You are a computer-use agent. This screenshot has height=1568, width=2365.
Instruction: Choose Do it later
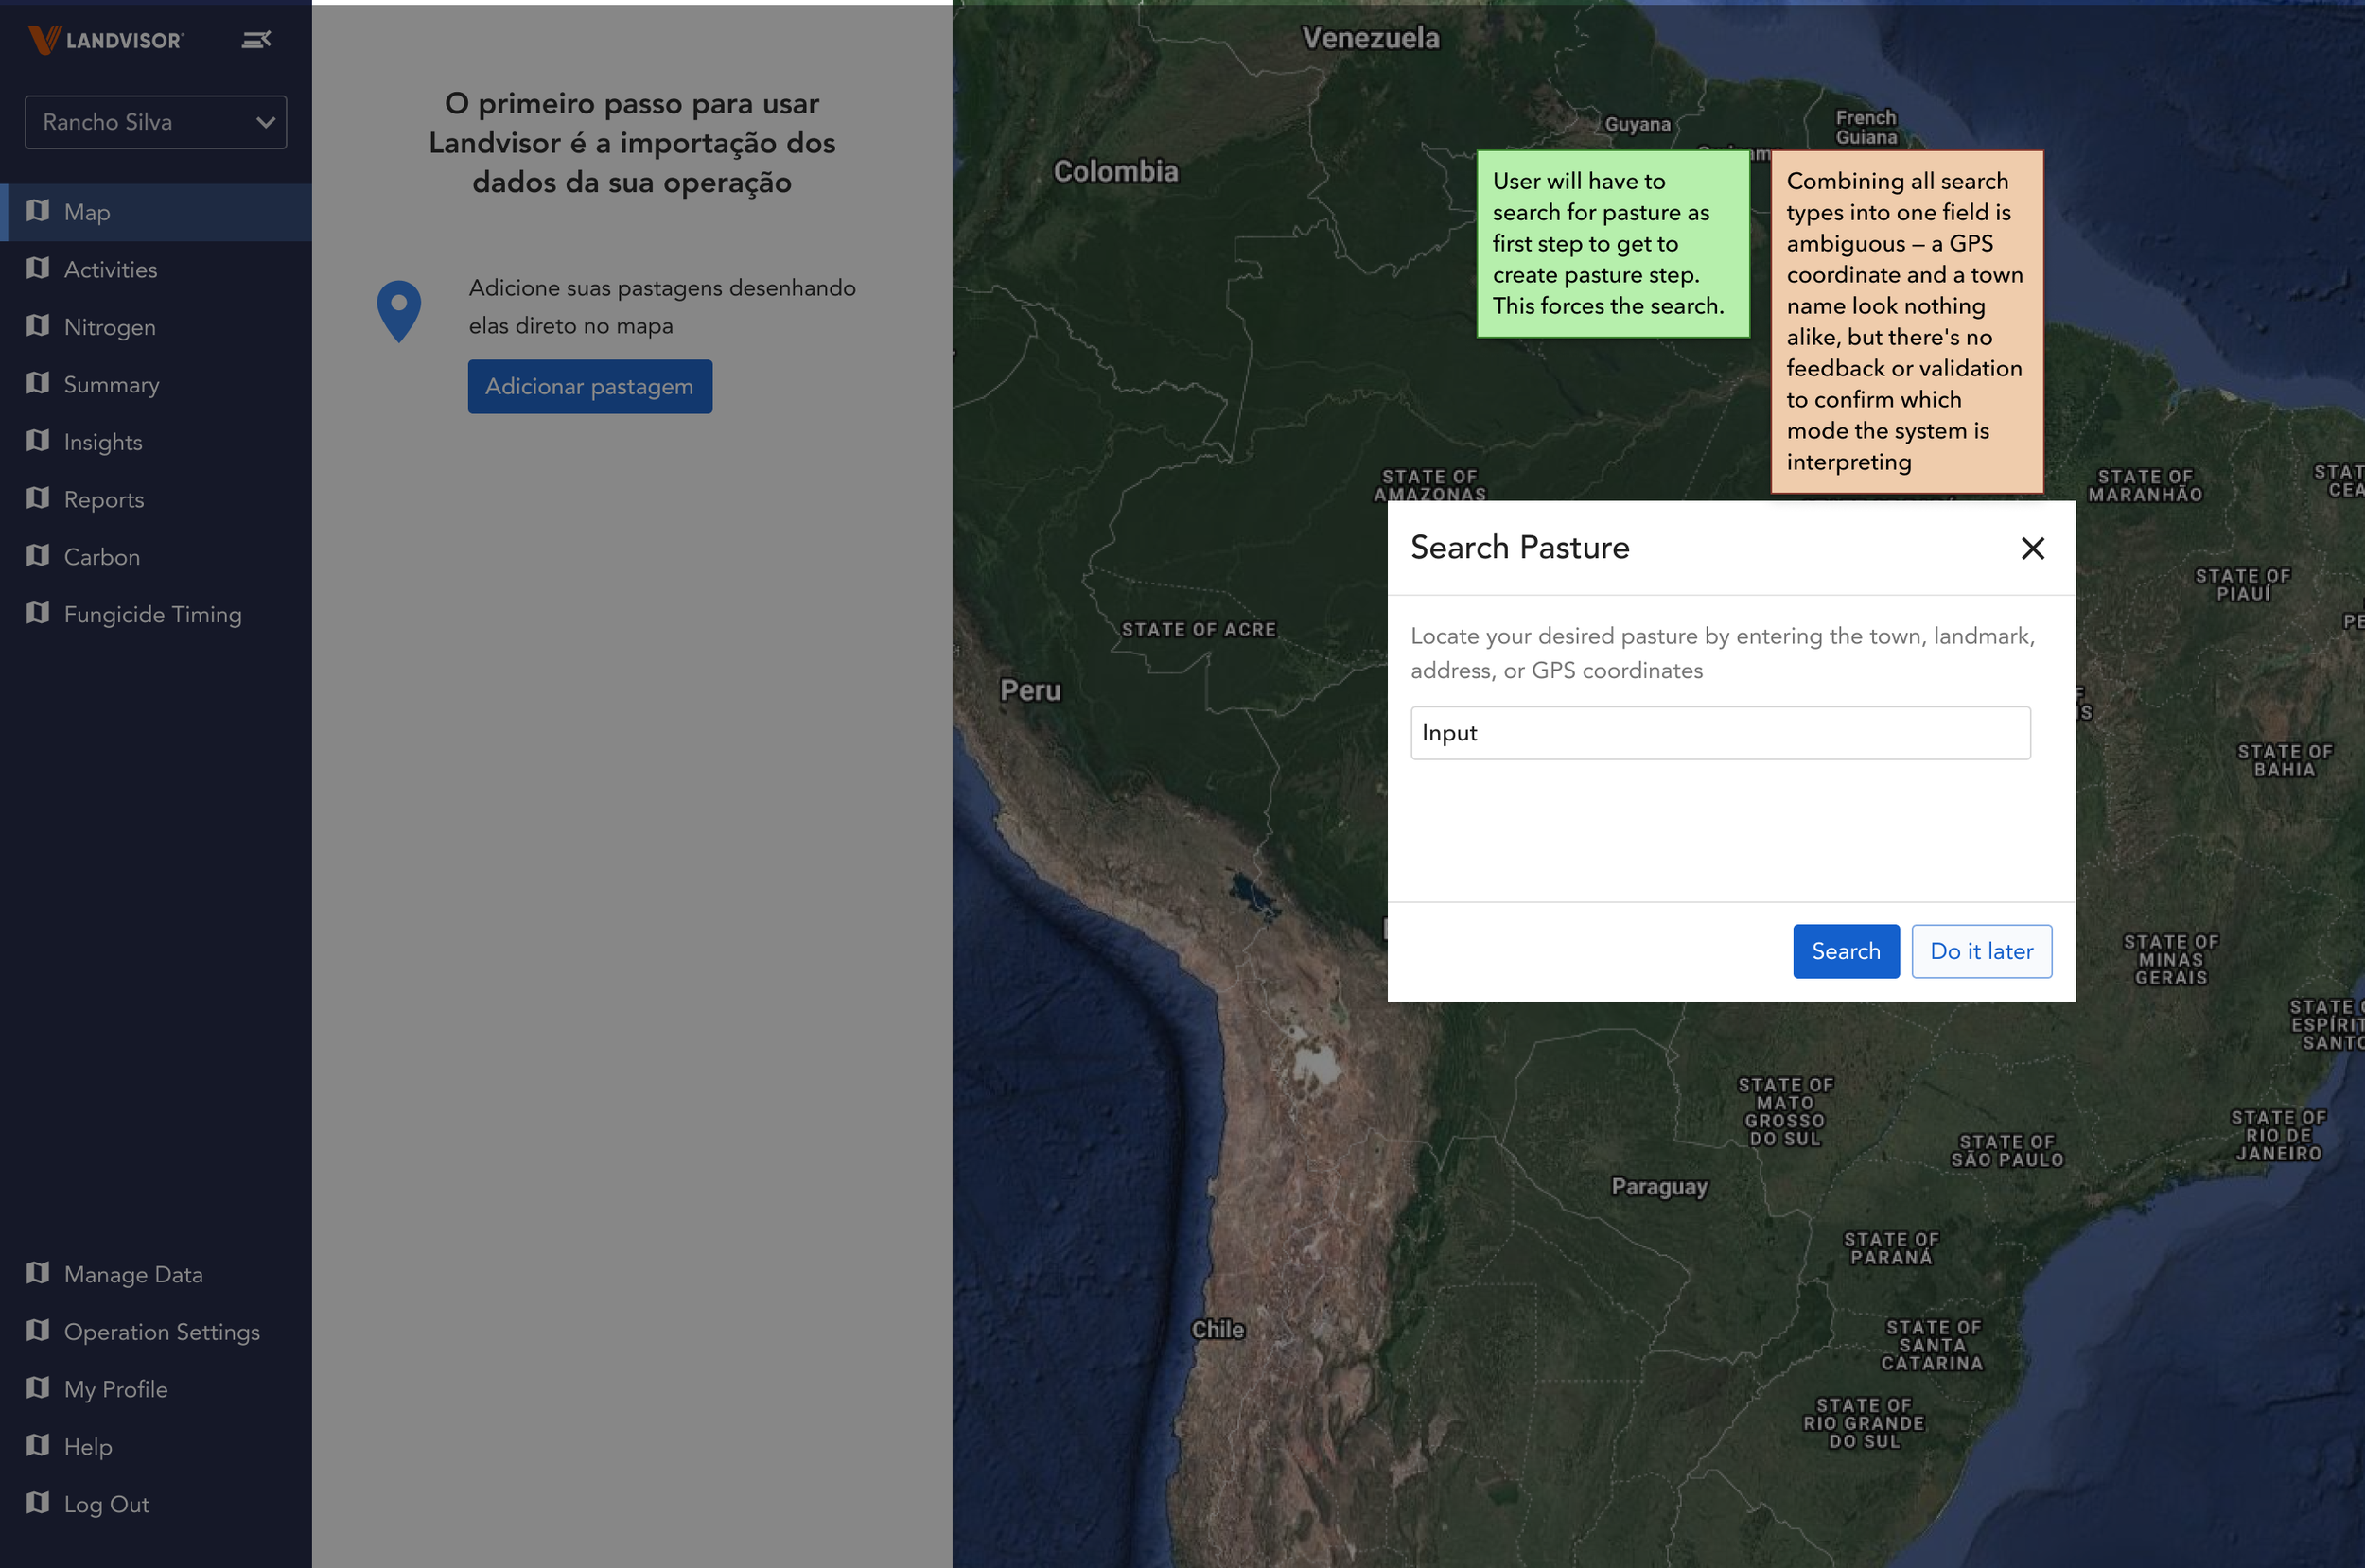(1981, 951)
